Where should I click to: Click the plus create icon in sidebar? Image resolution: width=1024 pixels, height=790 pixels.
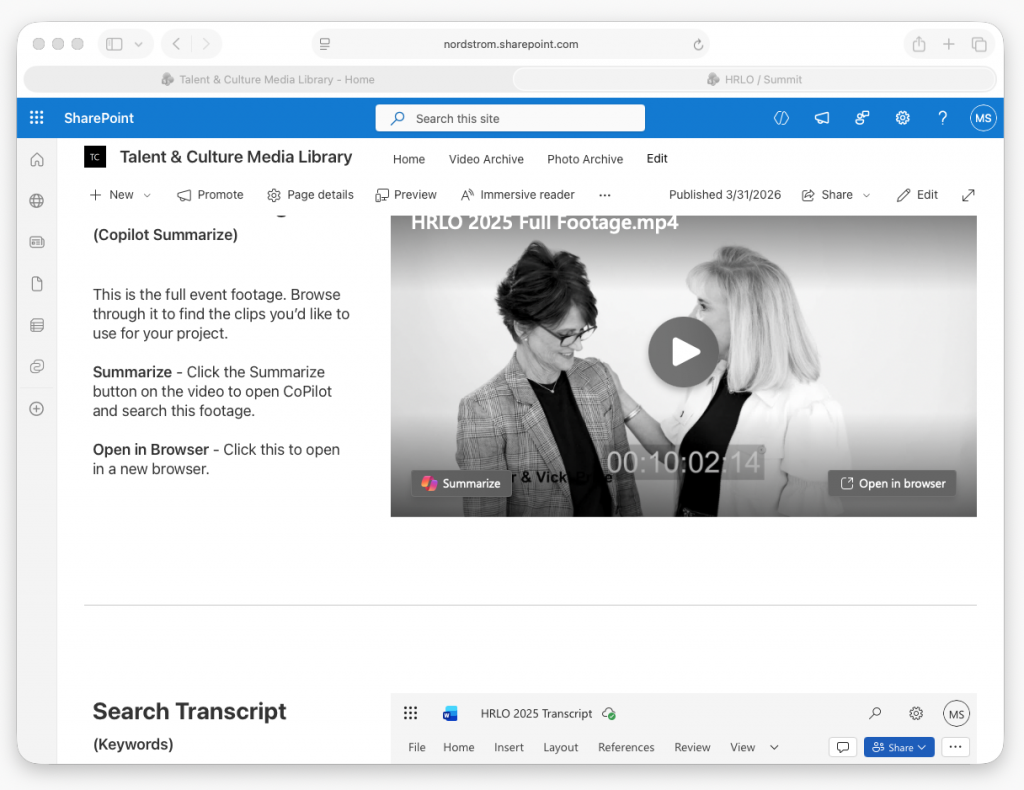click(37, 409)
